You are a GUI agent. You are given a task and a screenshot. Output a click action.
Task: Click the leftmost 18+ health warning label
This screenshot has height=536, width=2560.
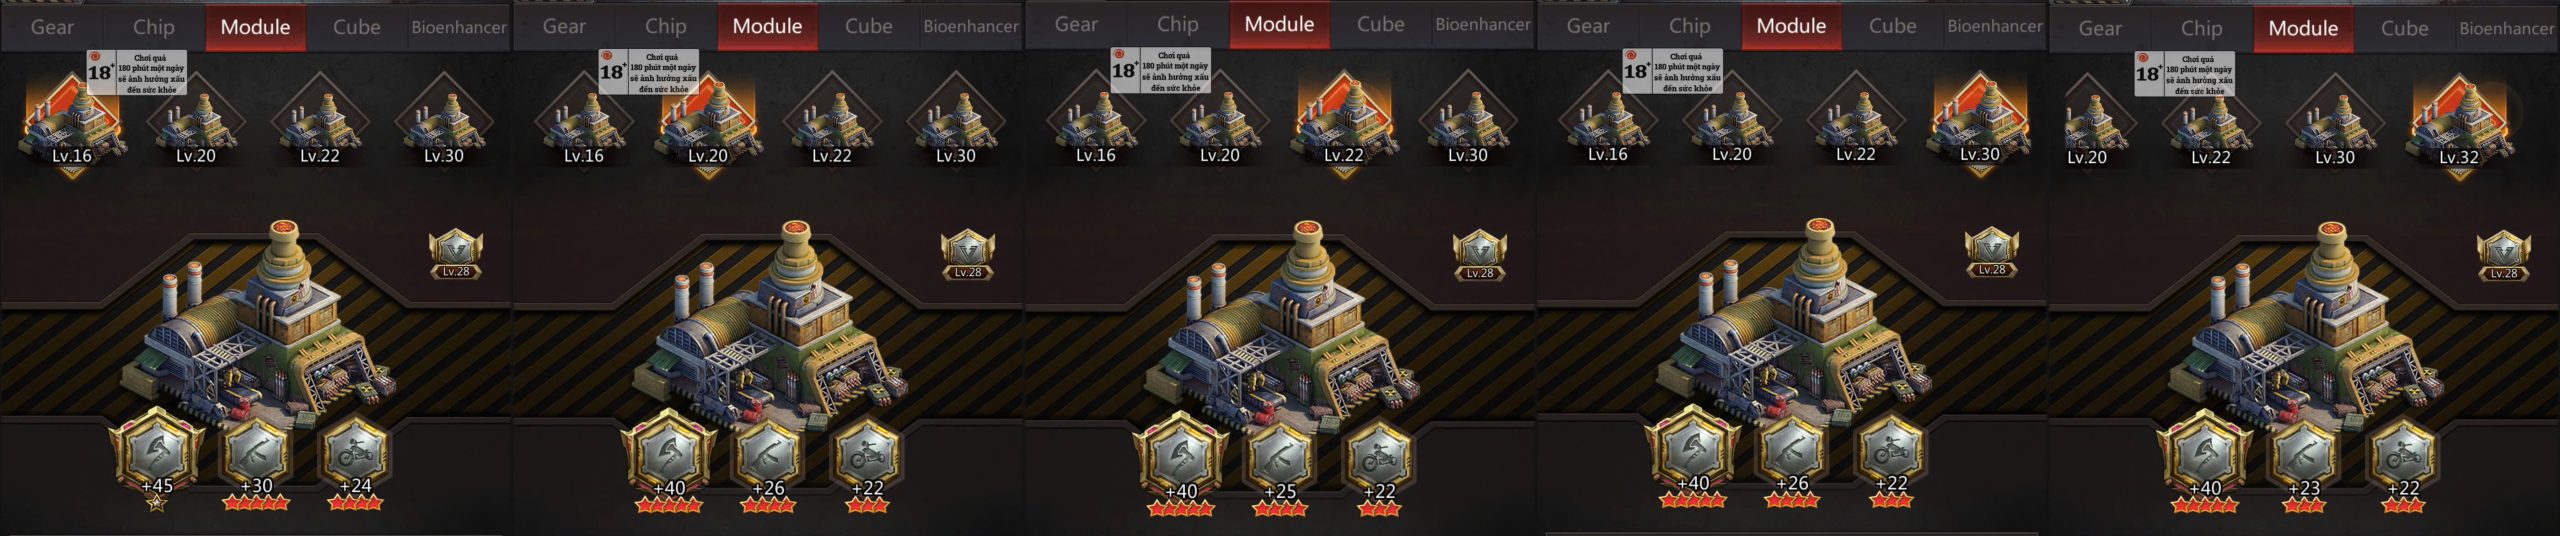click(137, 73)
